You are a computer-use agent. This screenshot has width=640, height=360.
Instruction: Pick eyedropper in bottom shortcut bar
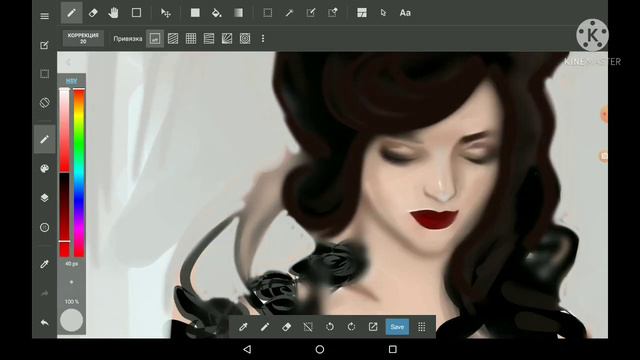(243, 327)
